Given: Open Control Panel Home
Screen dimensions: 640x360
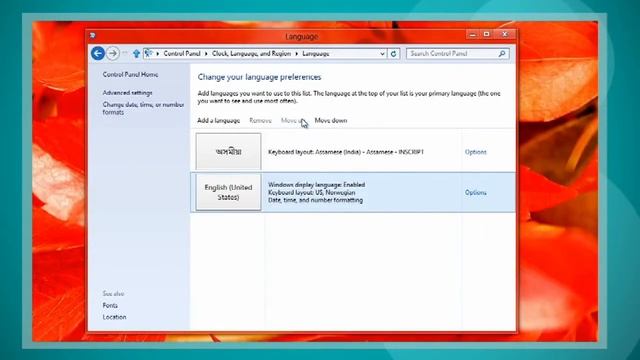Looking at the screenshot, I should (130, 75).
